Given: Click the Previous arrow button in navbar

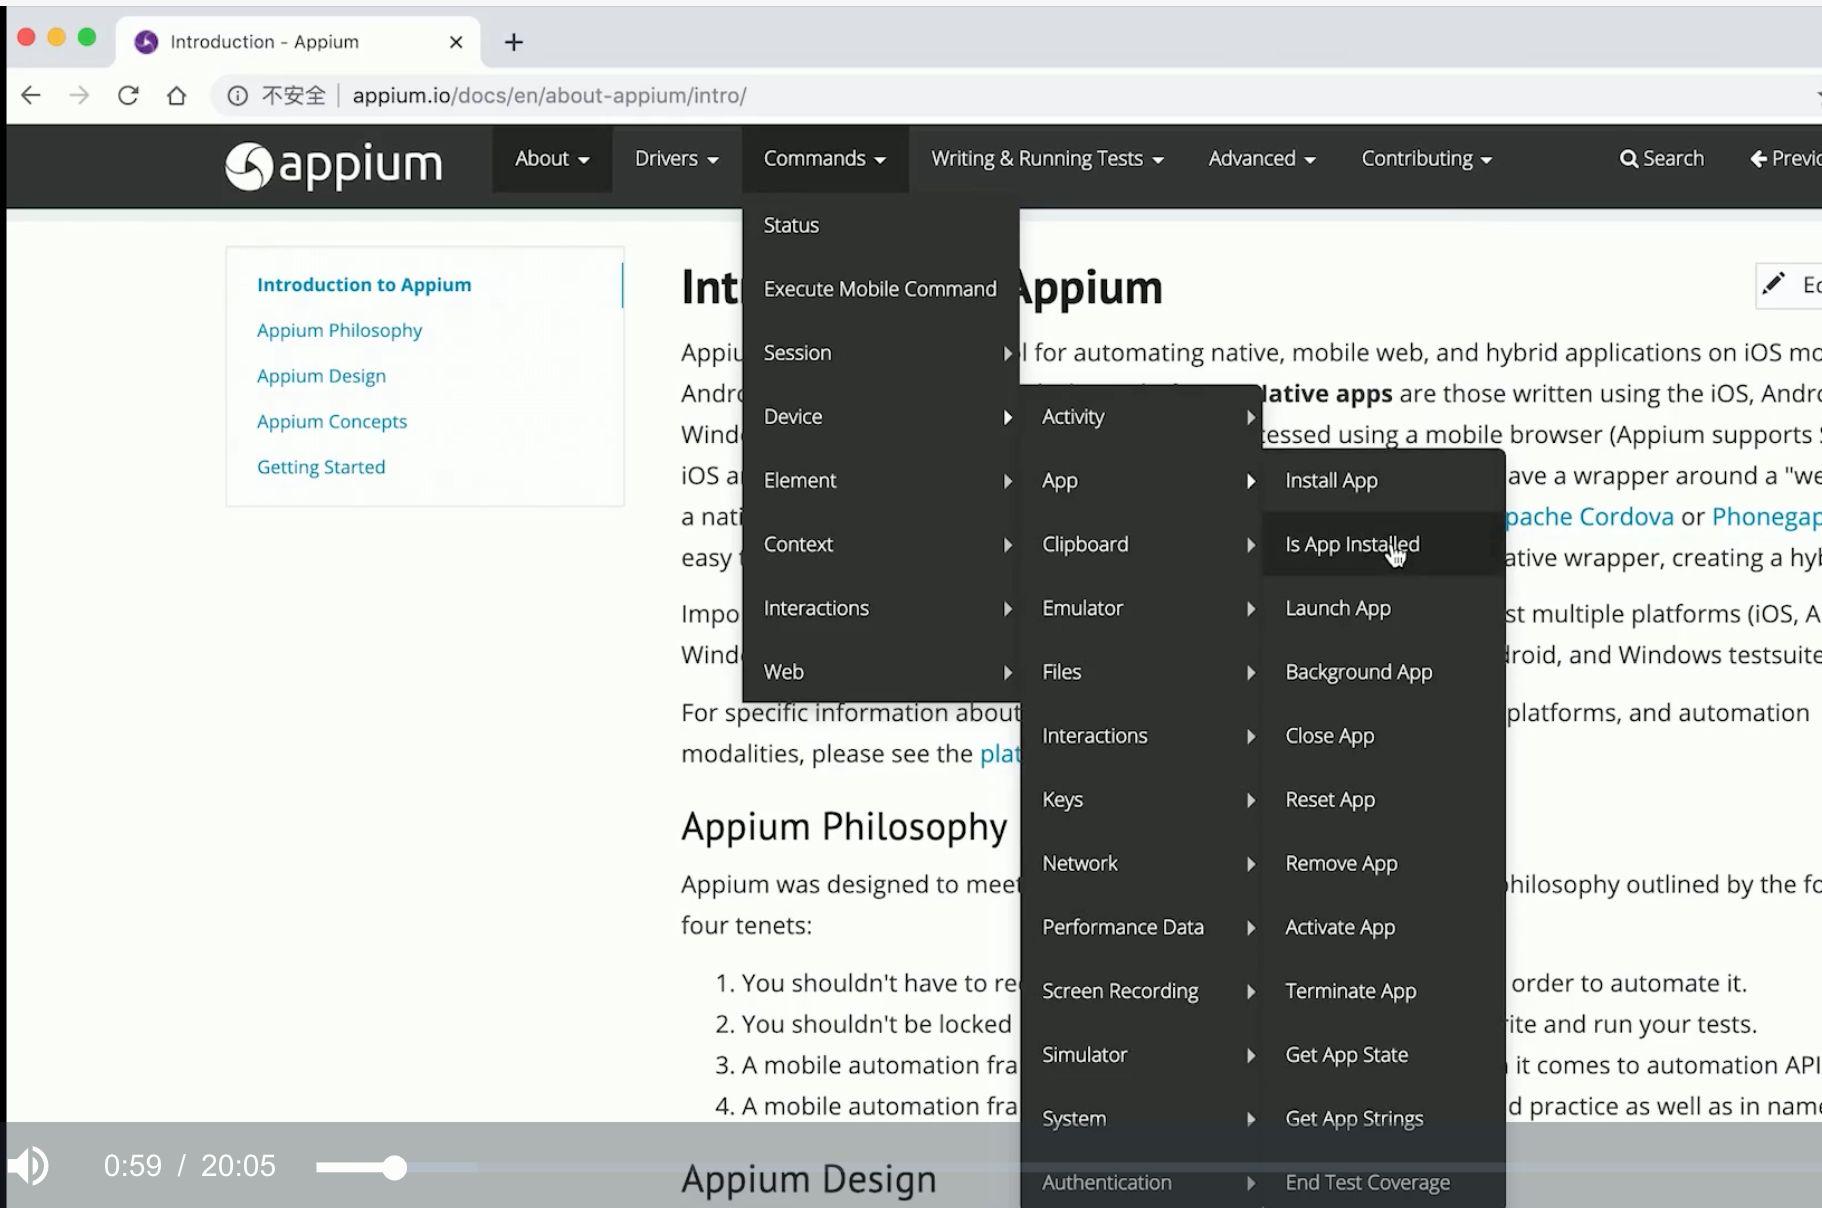Looking at the screenshot, I should [1786, 158].
